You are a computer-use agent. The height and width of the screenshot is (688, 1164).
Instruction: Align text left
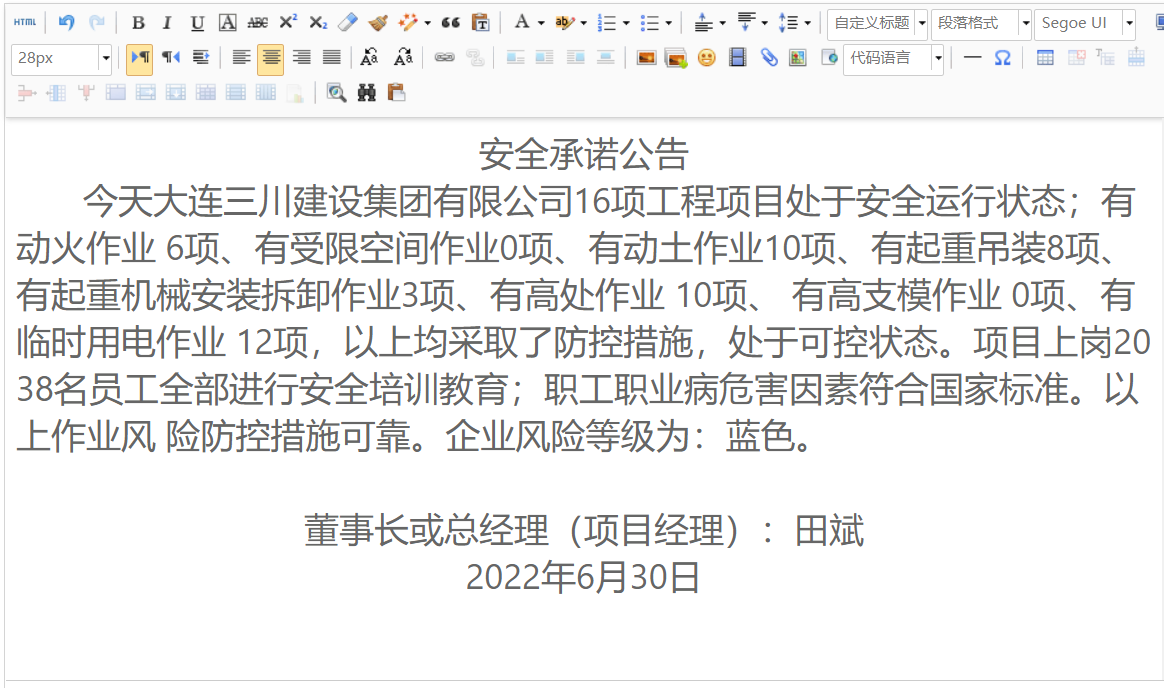241,58
